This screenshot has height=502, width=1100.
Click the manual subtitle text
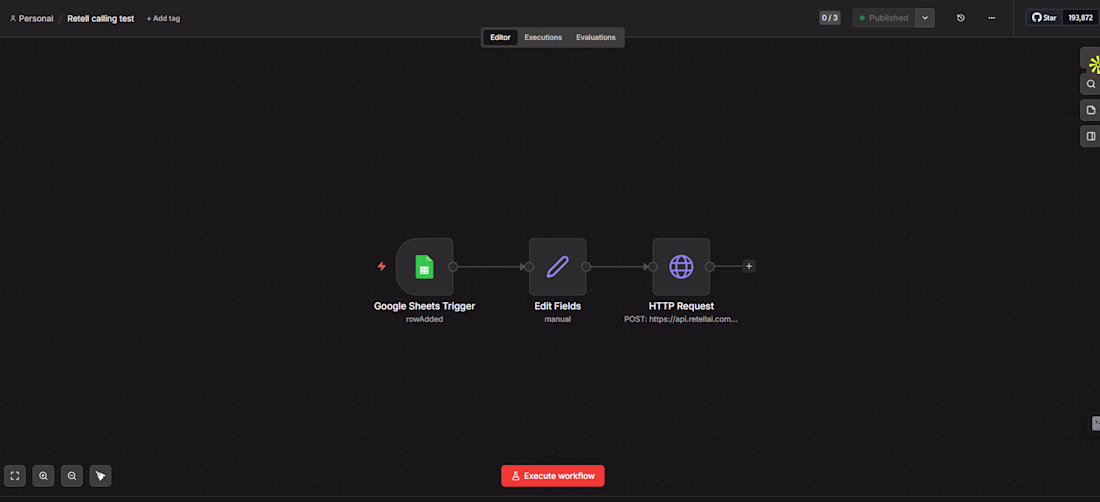(558, 319)
